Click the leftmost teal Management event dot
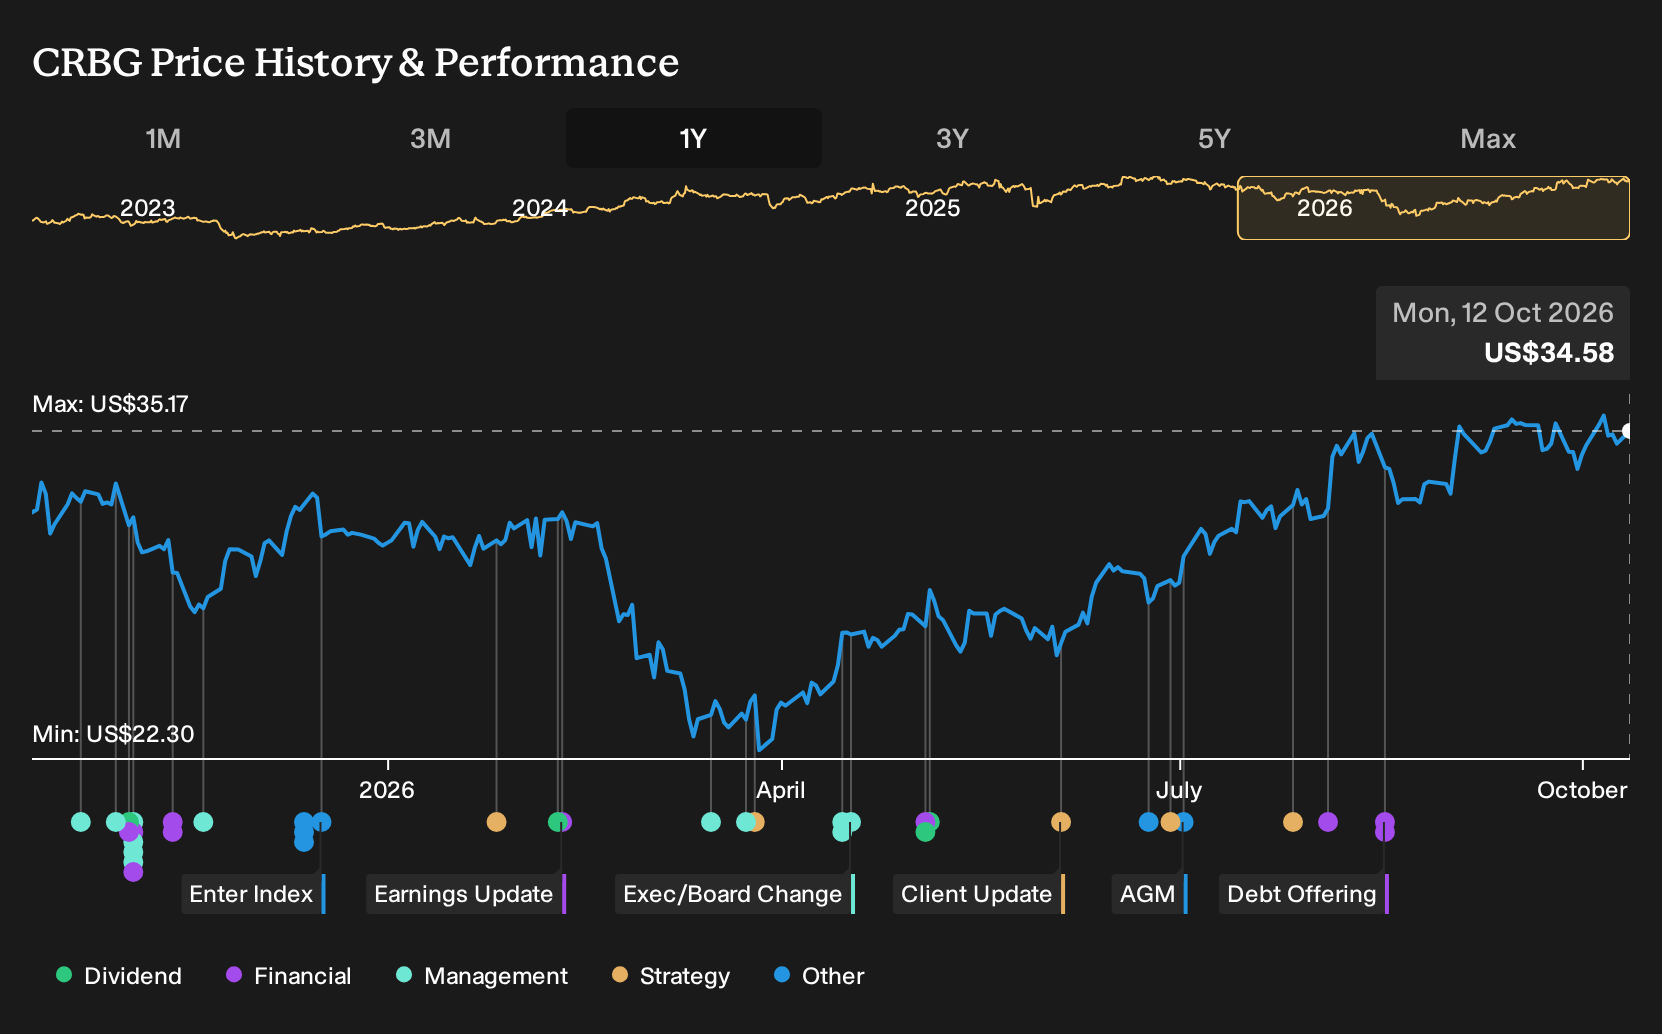Image resolution: width=1662 pixels, height=1034 pixels. point(81,822)
